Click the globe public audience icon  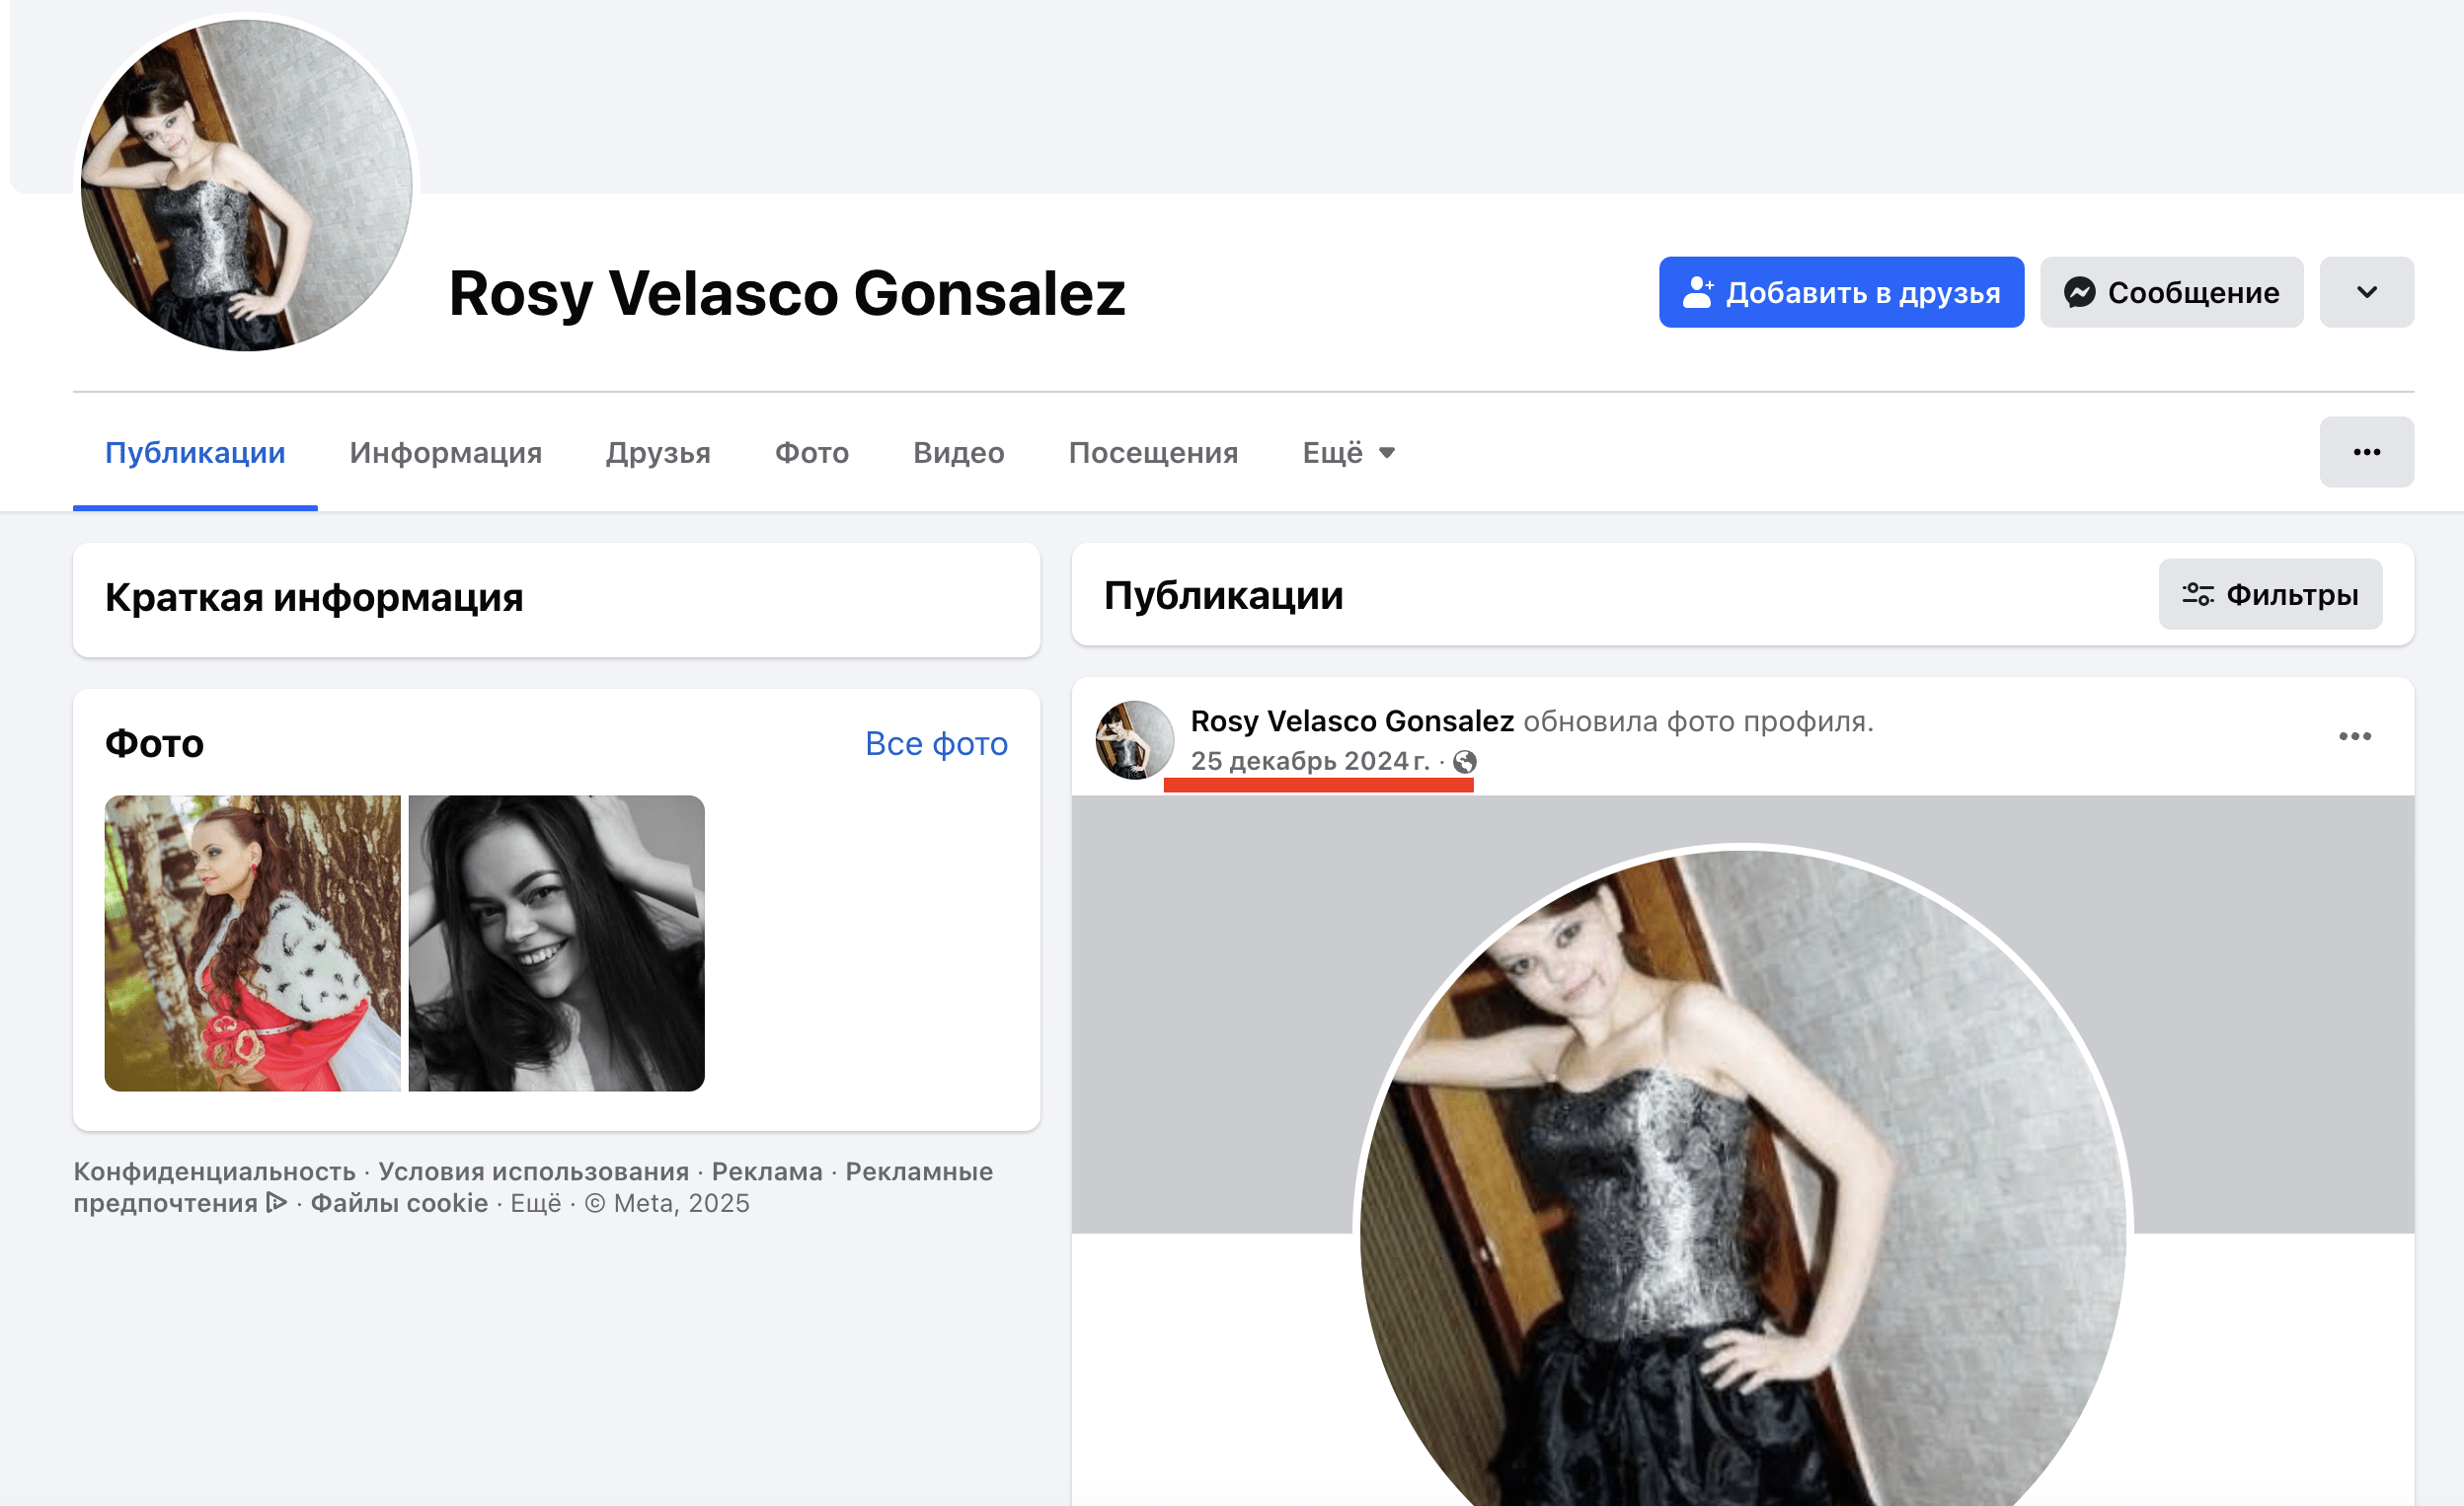click(1464, 762)
